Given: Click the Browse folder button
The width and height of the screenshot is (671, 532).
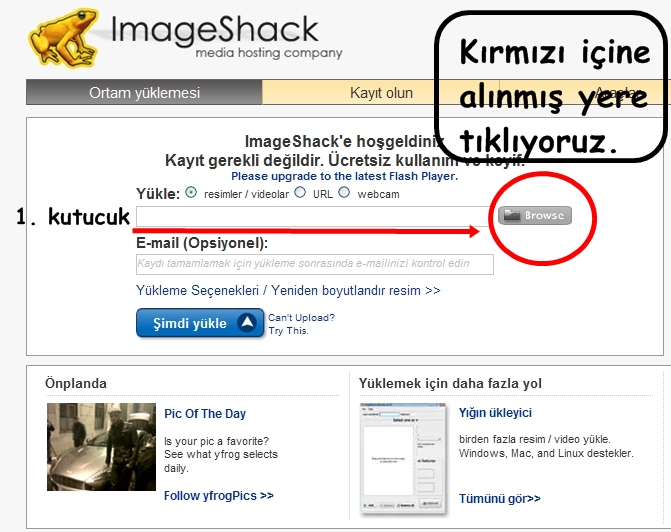Looking at the screenshot, I should [x=535, y=215].
